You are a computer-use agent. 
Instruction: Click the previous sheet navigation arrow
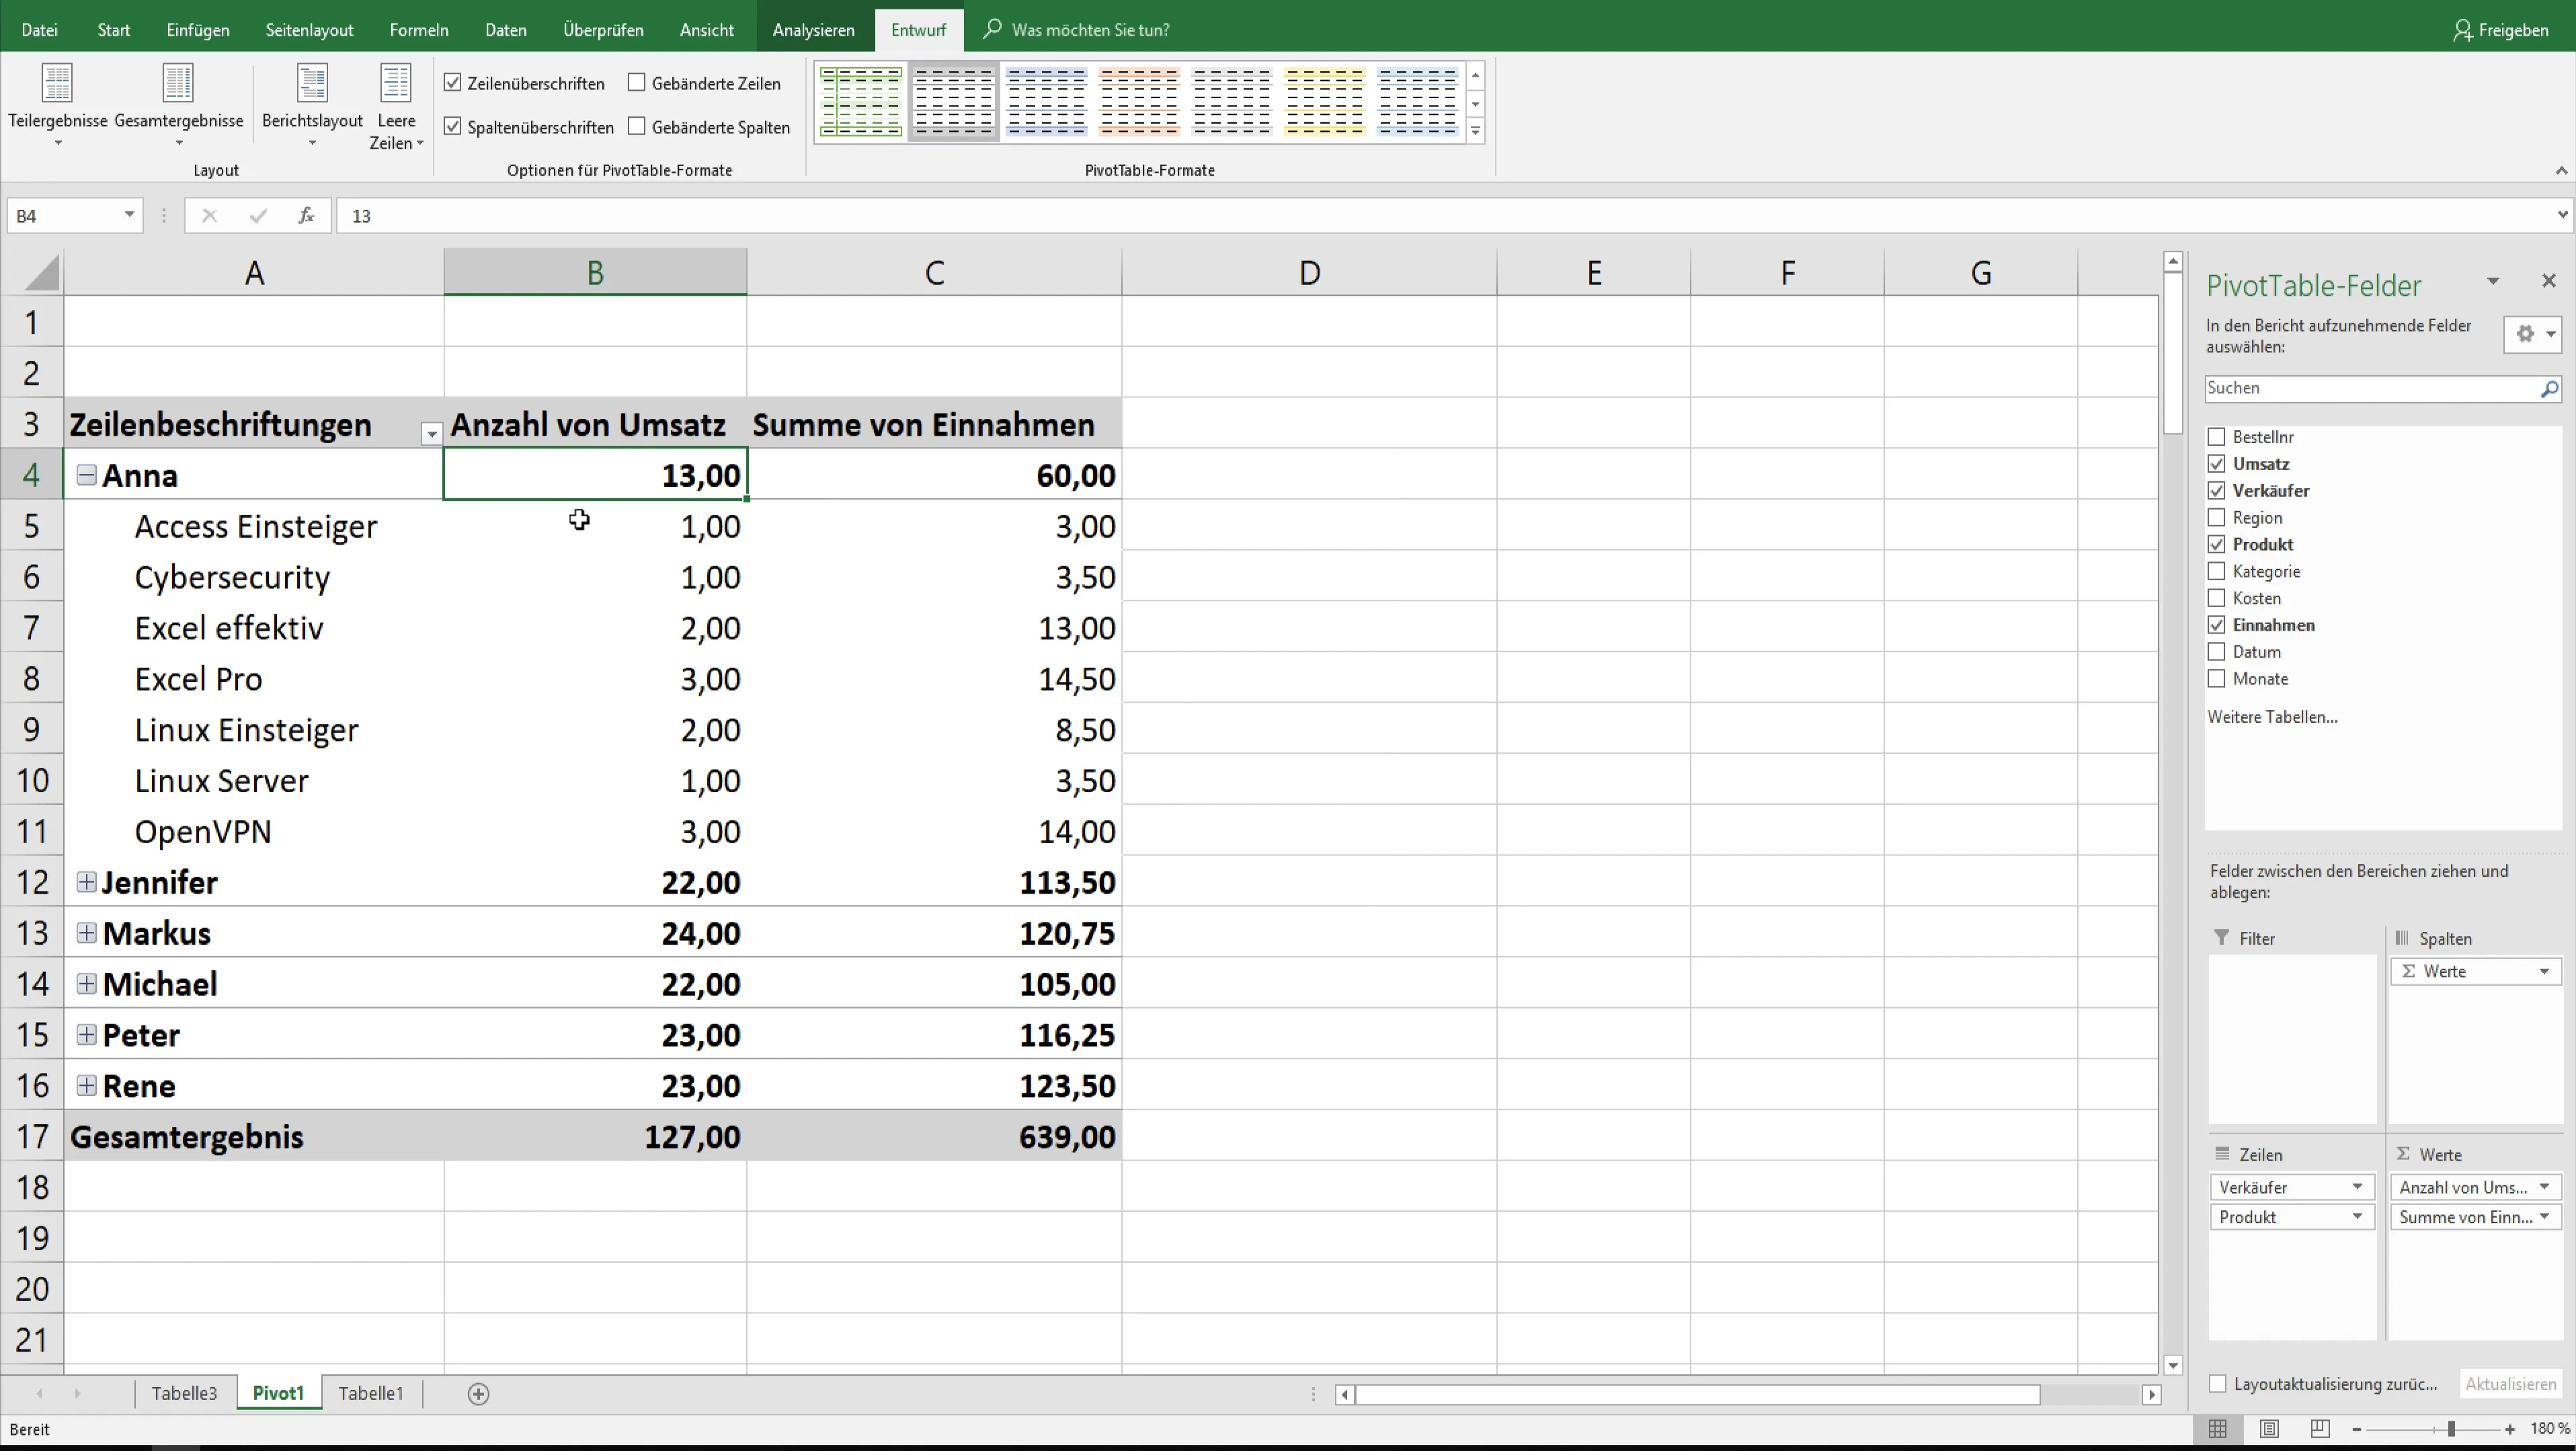[x=39, y=1393]
